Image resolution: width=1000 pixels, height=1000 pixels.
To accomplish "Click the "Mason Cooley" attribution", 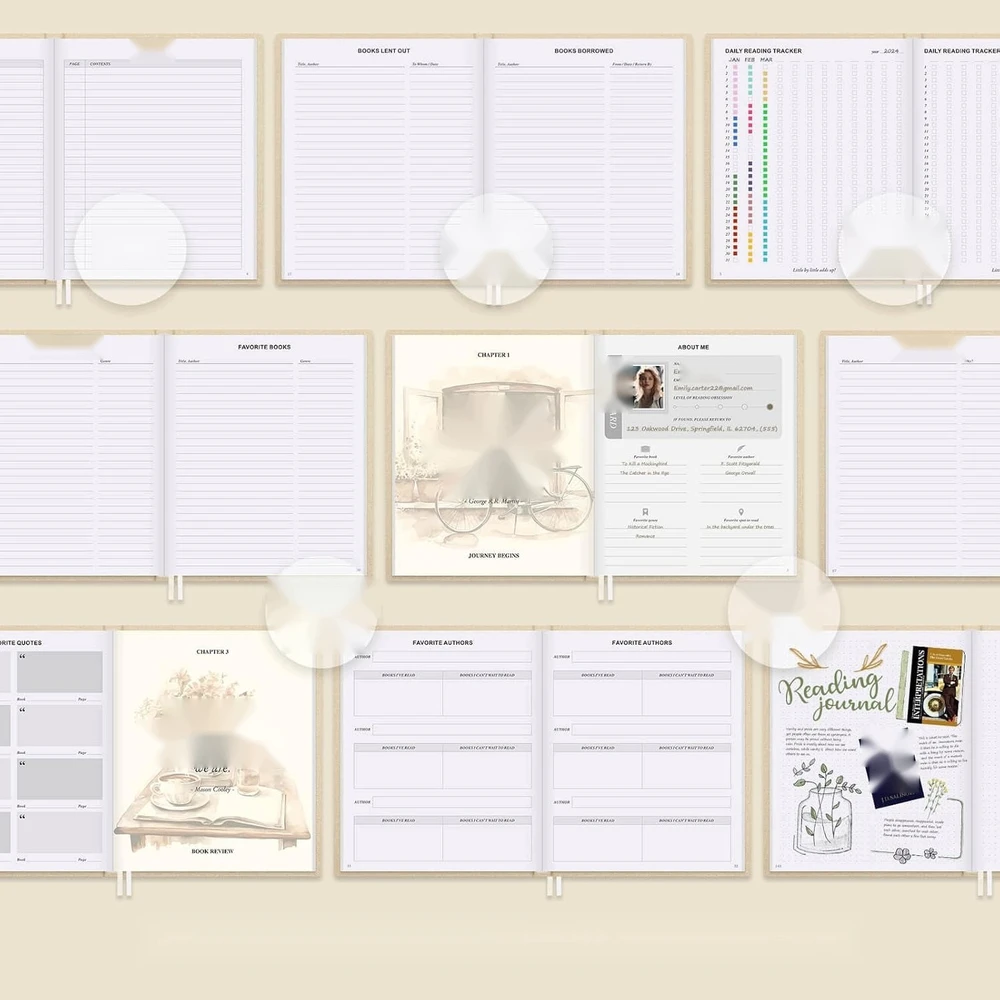I will click(212, 790).
